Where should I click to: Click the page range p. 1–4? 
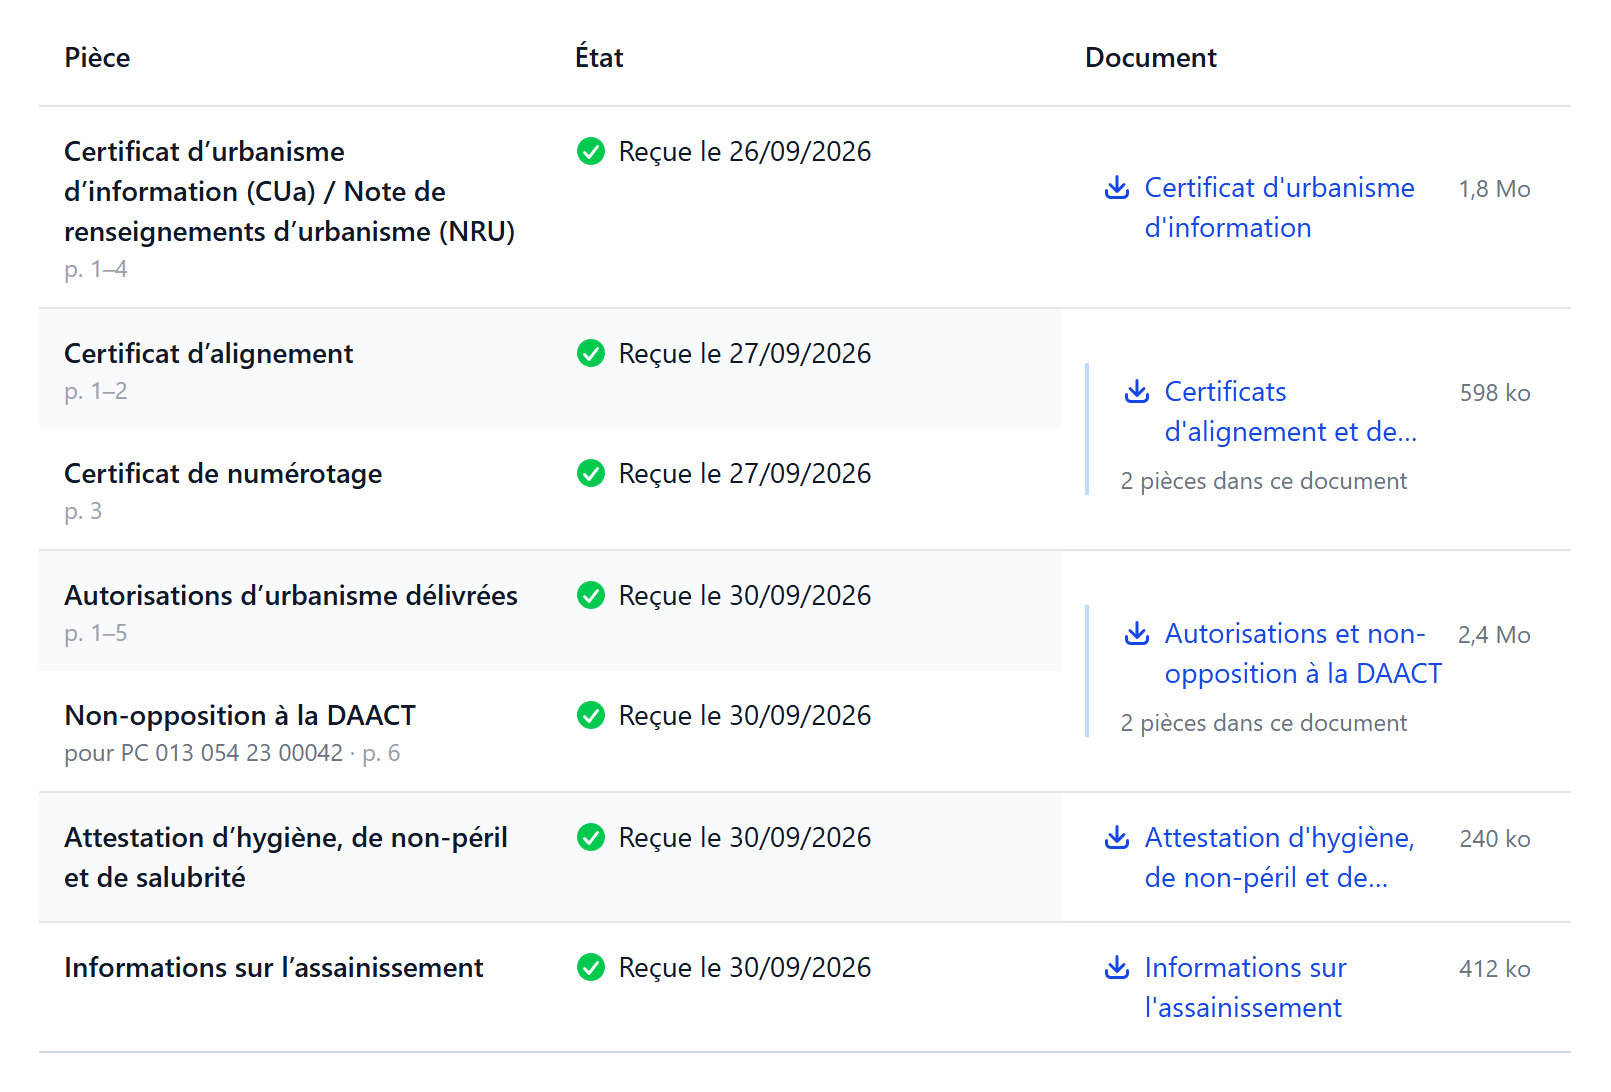96,270
